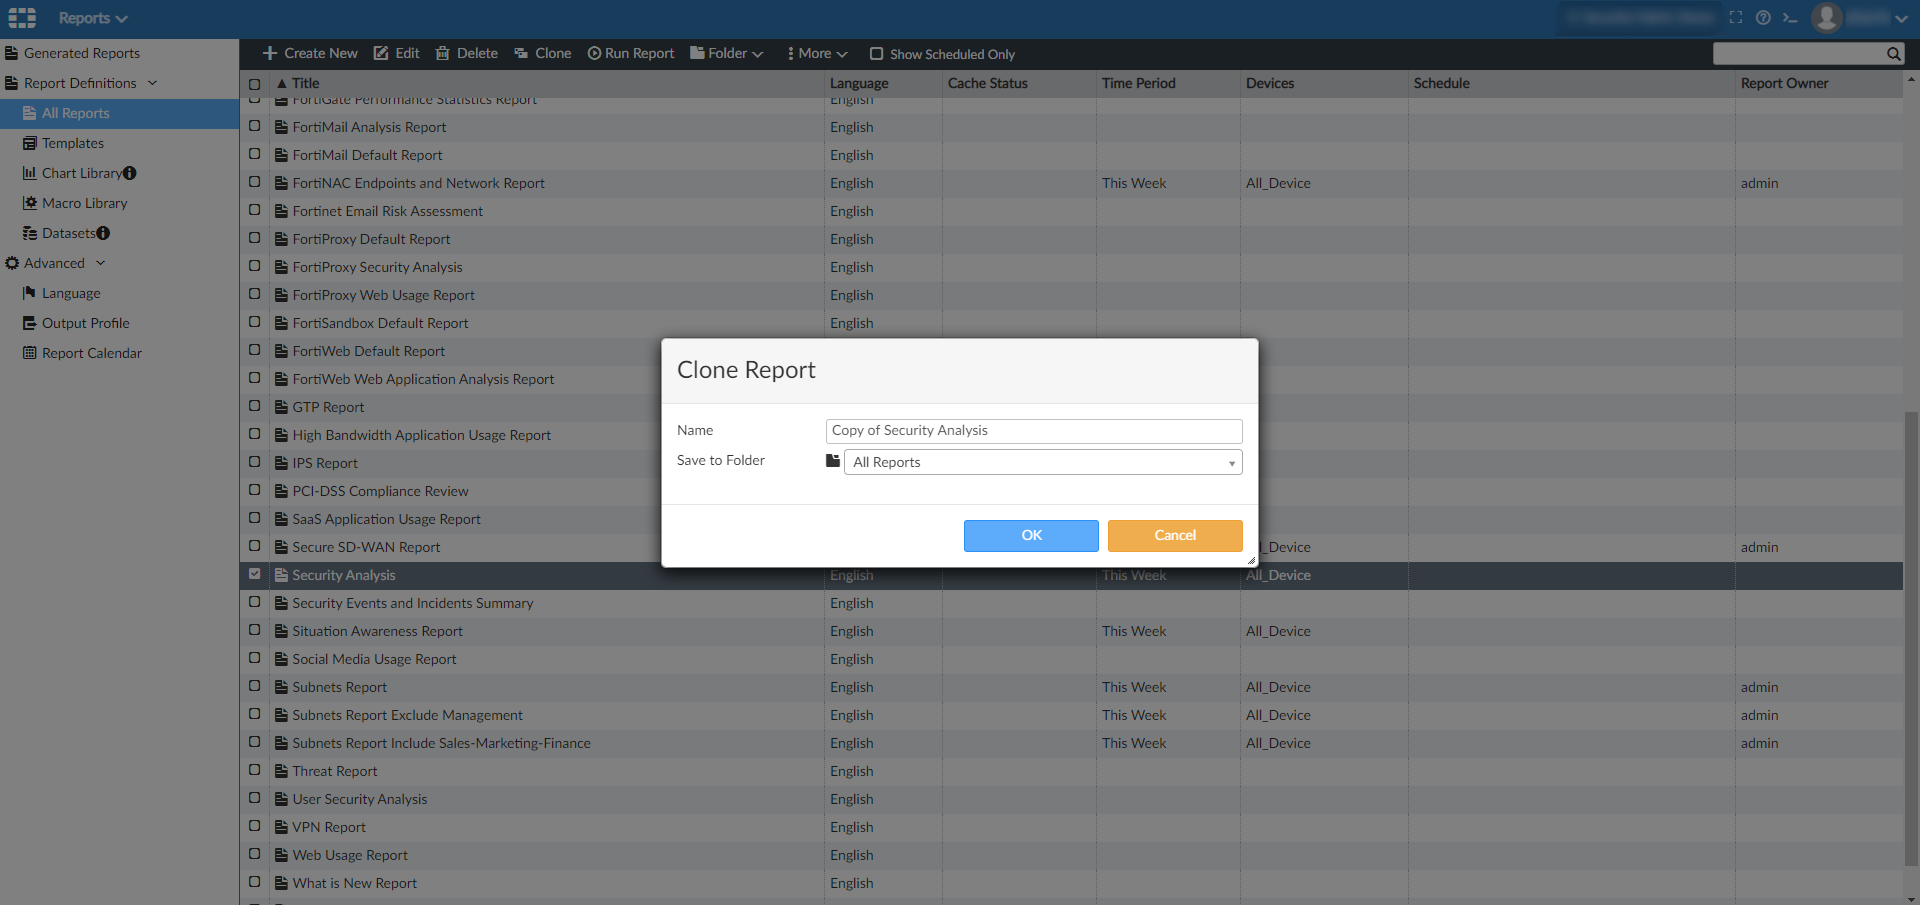Open the app grid menu icon
Screen dimensions: 1920x905
pos(22,18)
